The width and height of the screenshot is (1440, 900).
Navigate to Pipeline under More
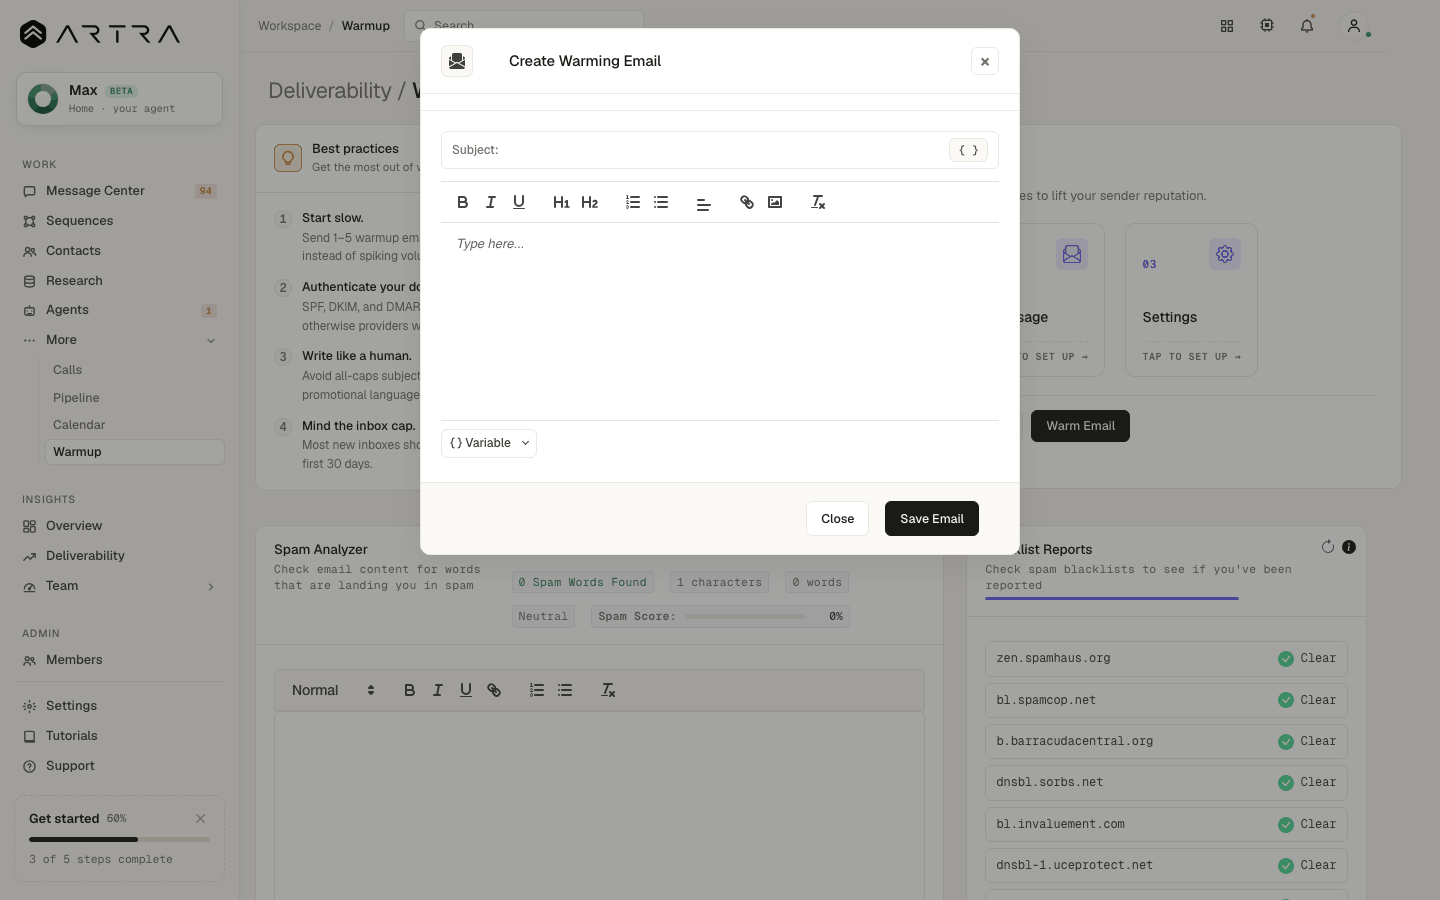134,398
